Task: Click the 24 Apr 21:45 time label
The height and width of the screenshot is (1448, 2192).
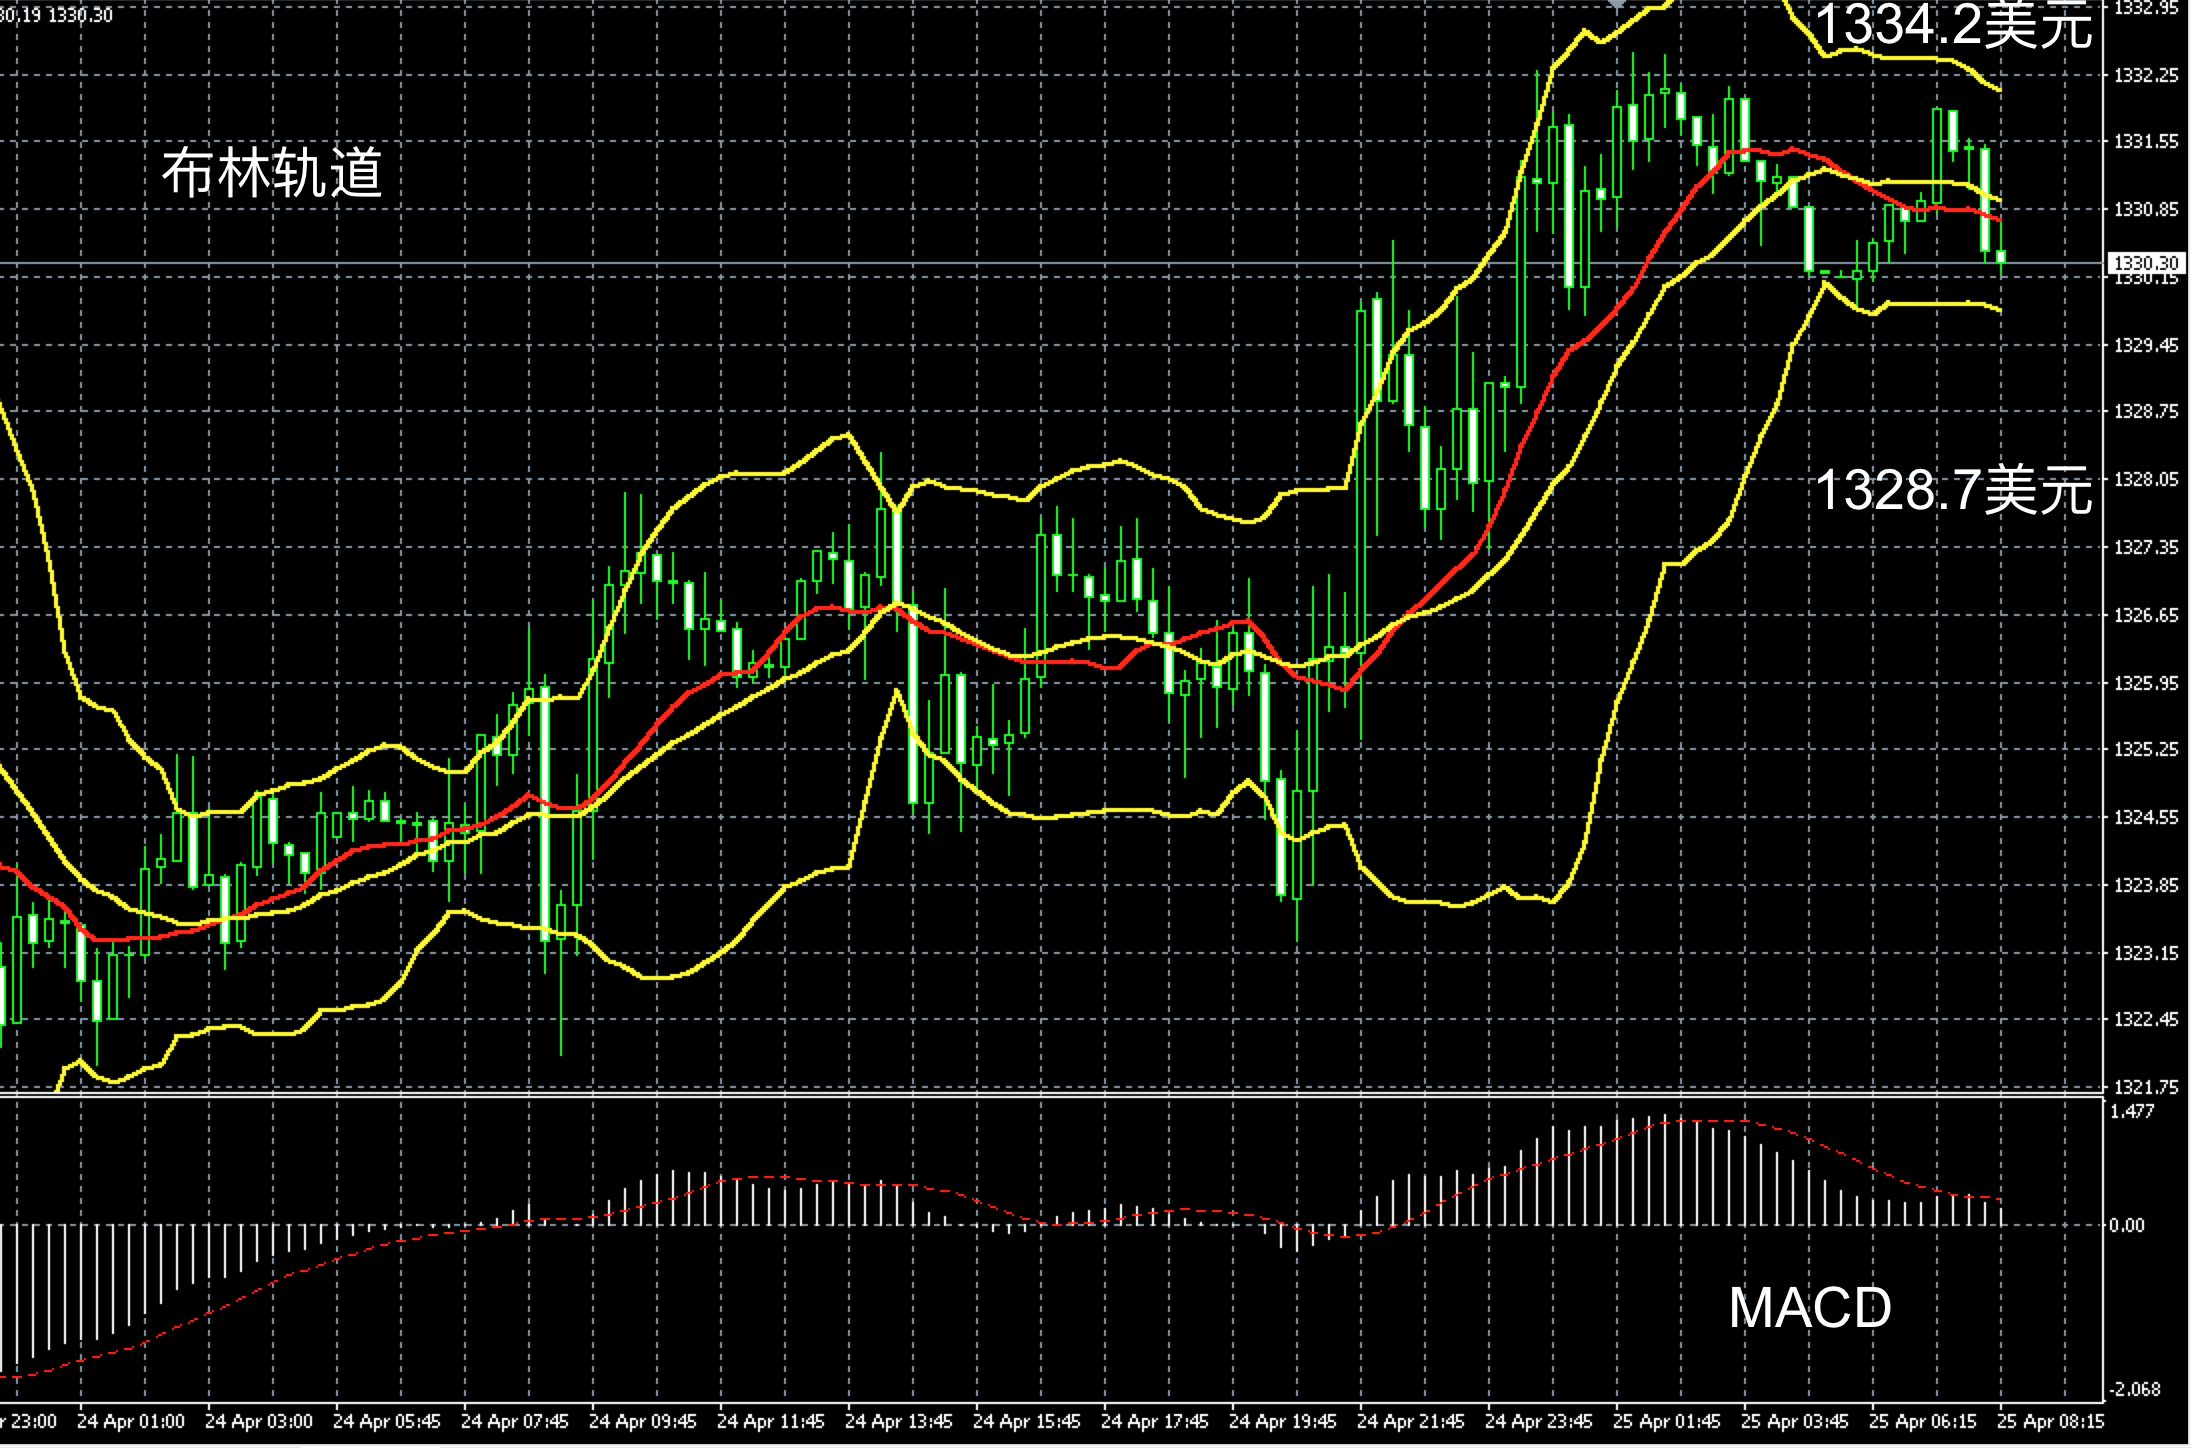Action: pyautogui.click(x=1411, y=1421)
